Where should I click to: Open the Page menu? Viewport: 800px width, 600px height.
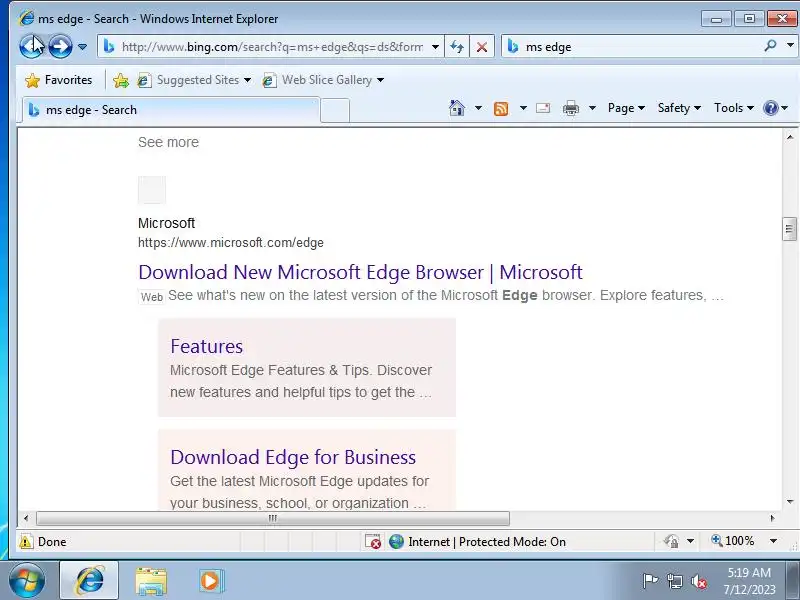[627, 108]
